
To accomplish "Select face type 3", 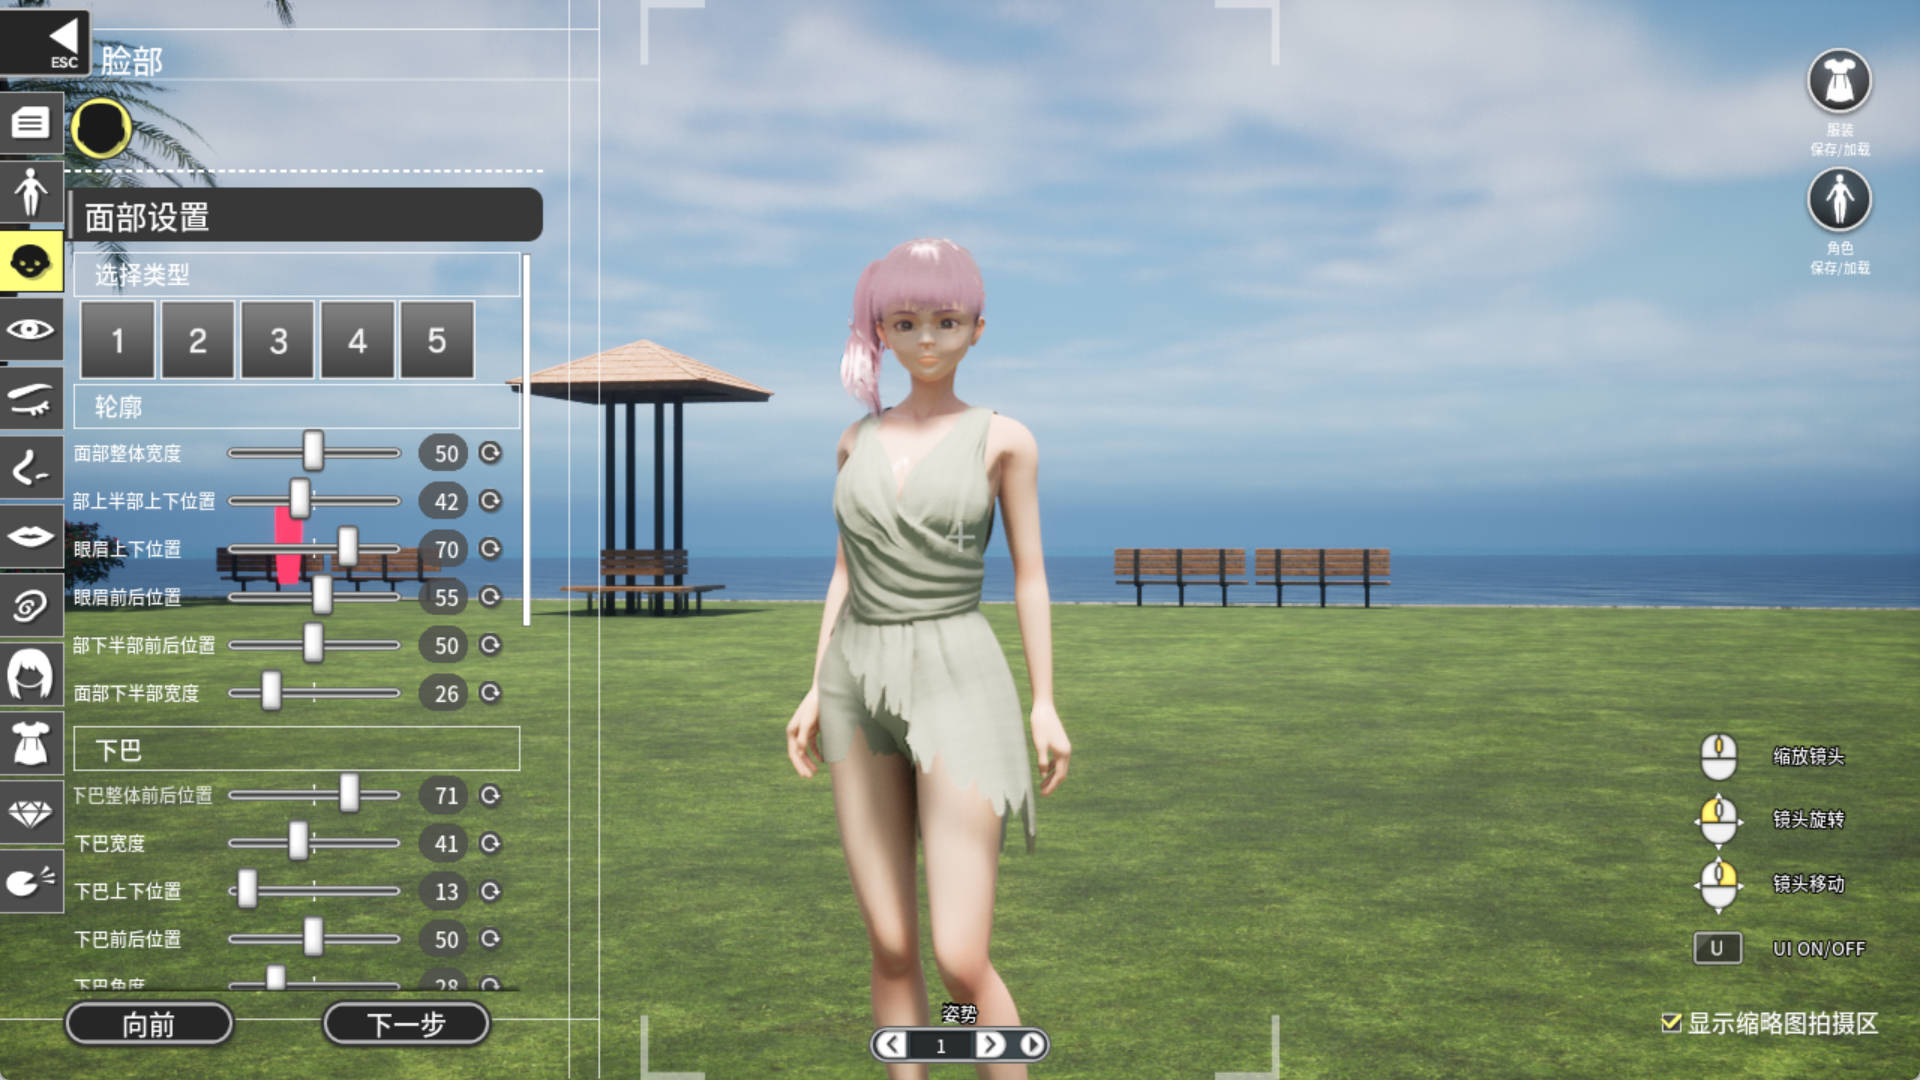I will pos(278,341).
